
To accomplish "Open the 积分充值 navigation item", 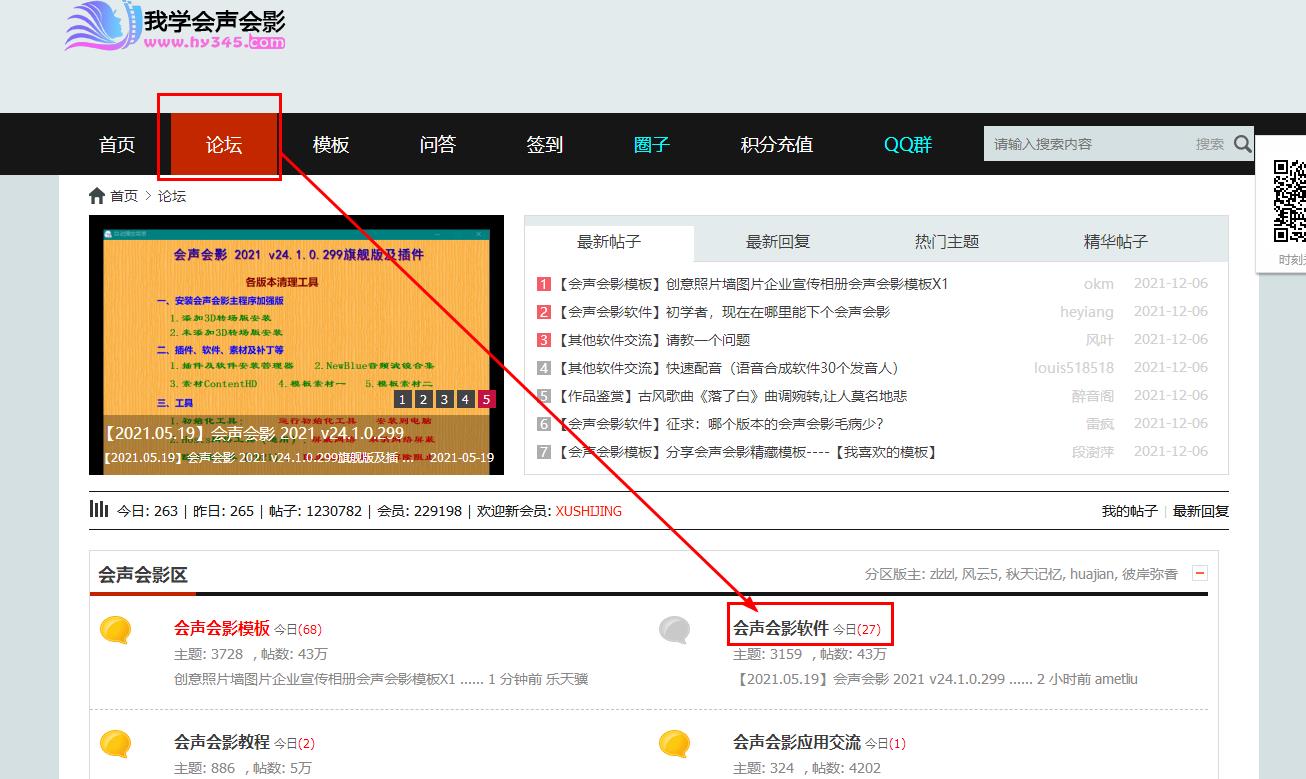I will (777, 144).
